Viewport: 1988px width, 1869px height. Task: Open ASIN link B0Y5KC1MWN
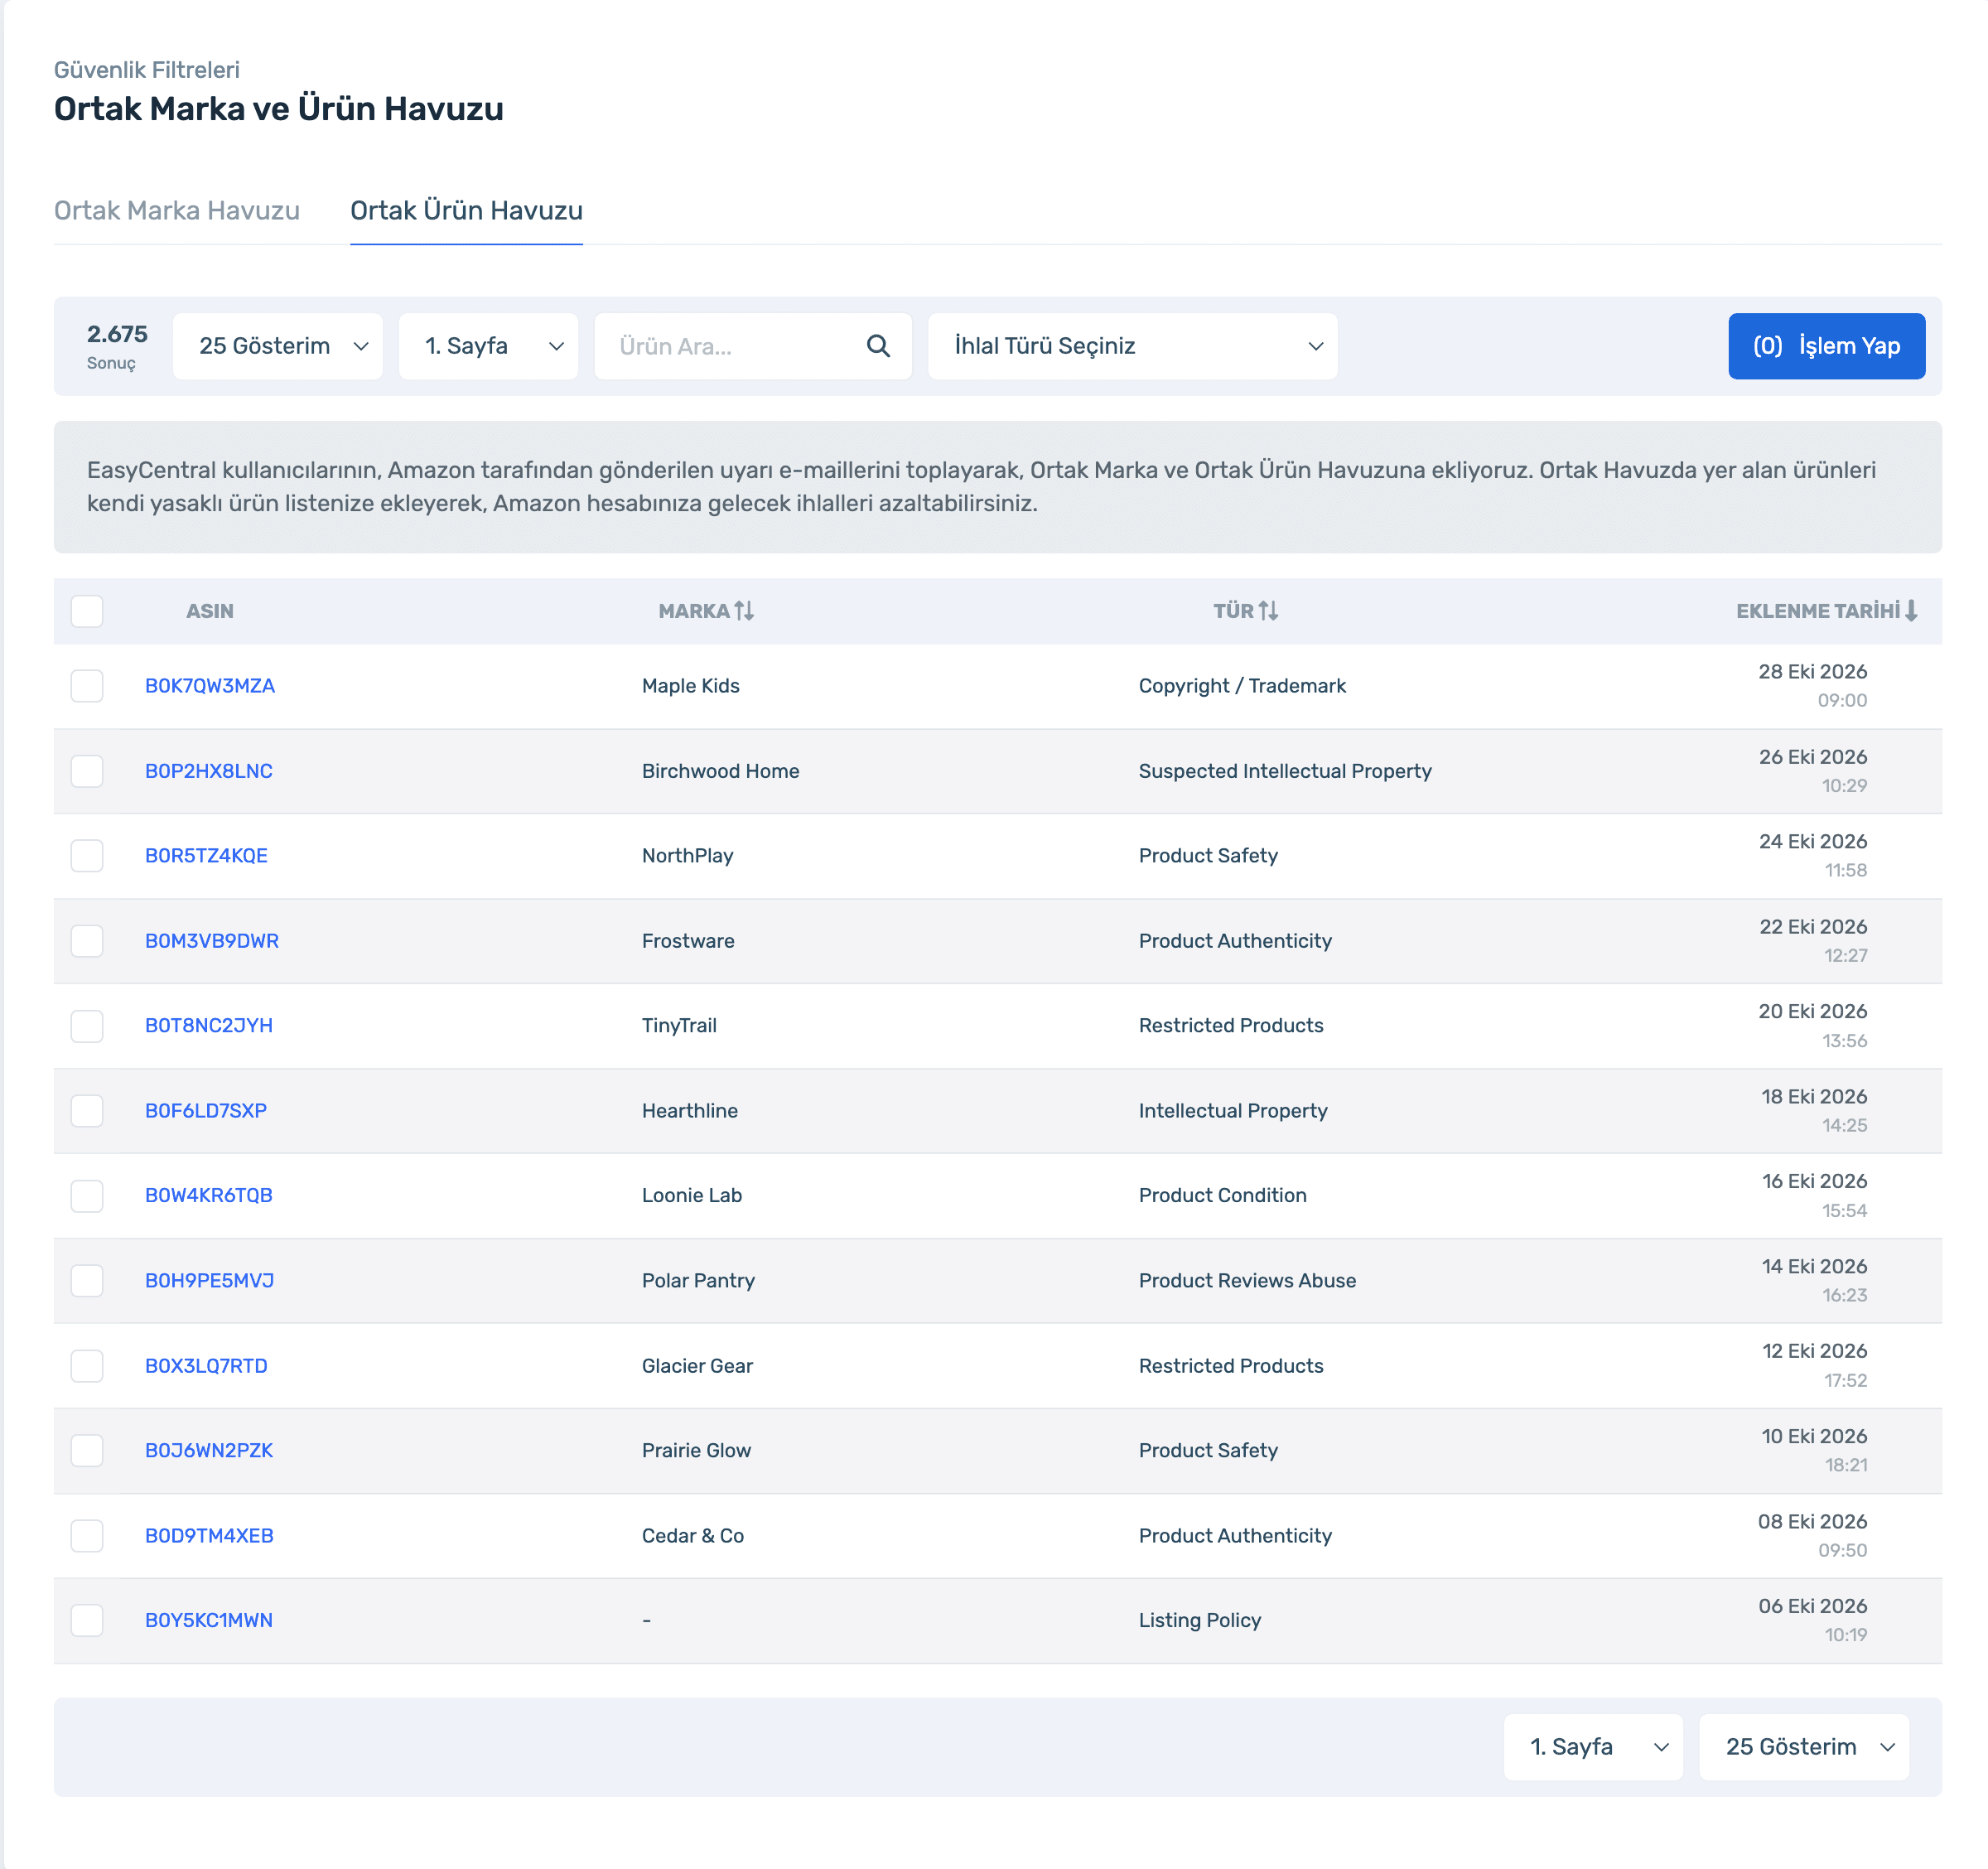pos(209,1621)
